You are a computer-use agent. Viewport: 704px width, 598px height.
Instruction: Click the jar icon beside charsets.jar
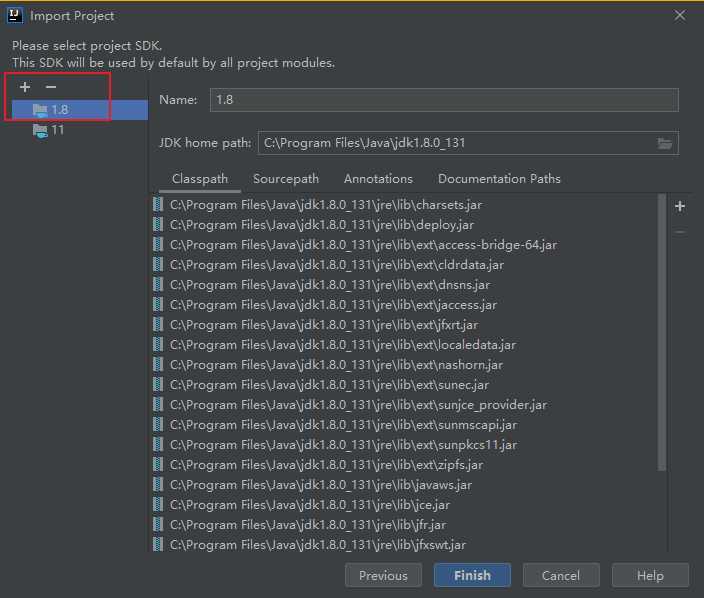158,205
